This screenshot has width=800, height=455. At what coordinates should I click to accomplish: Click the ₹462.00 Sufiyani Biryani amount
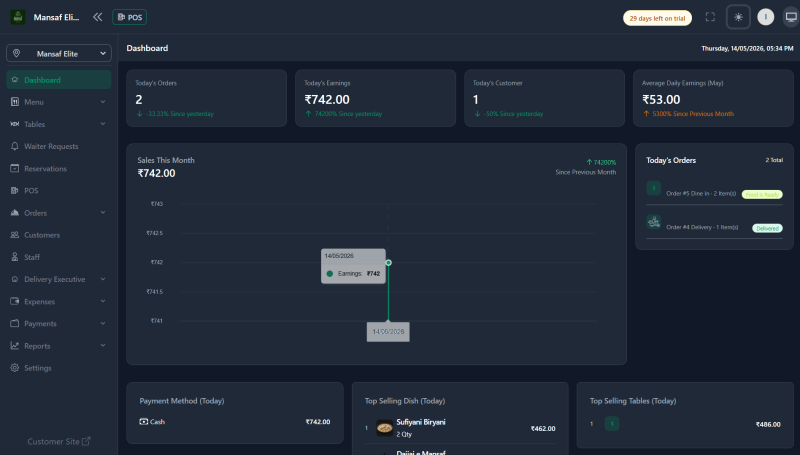tap(543, 428)
